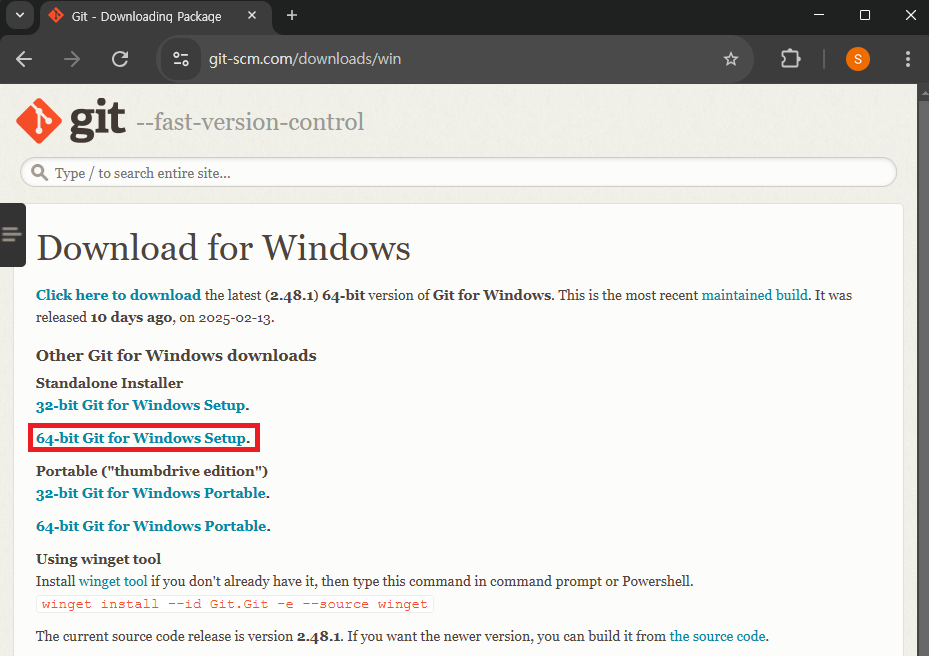Open the Extensions puzzle icon
Image resolution: width=929 pixels, height=656 pixels.
(x=790, y=59)
